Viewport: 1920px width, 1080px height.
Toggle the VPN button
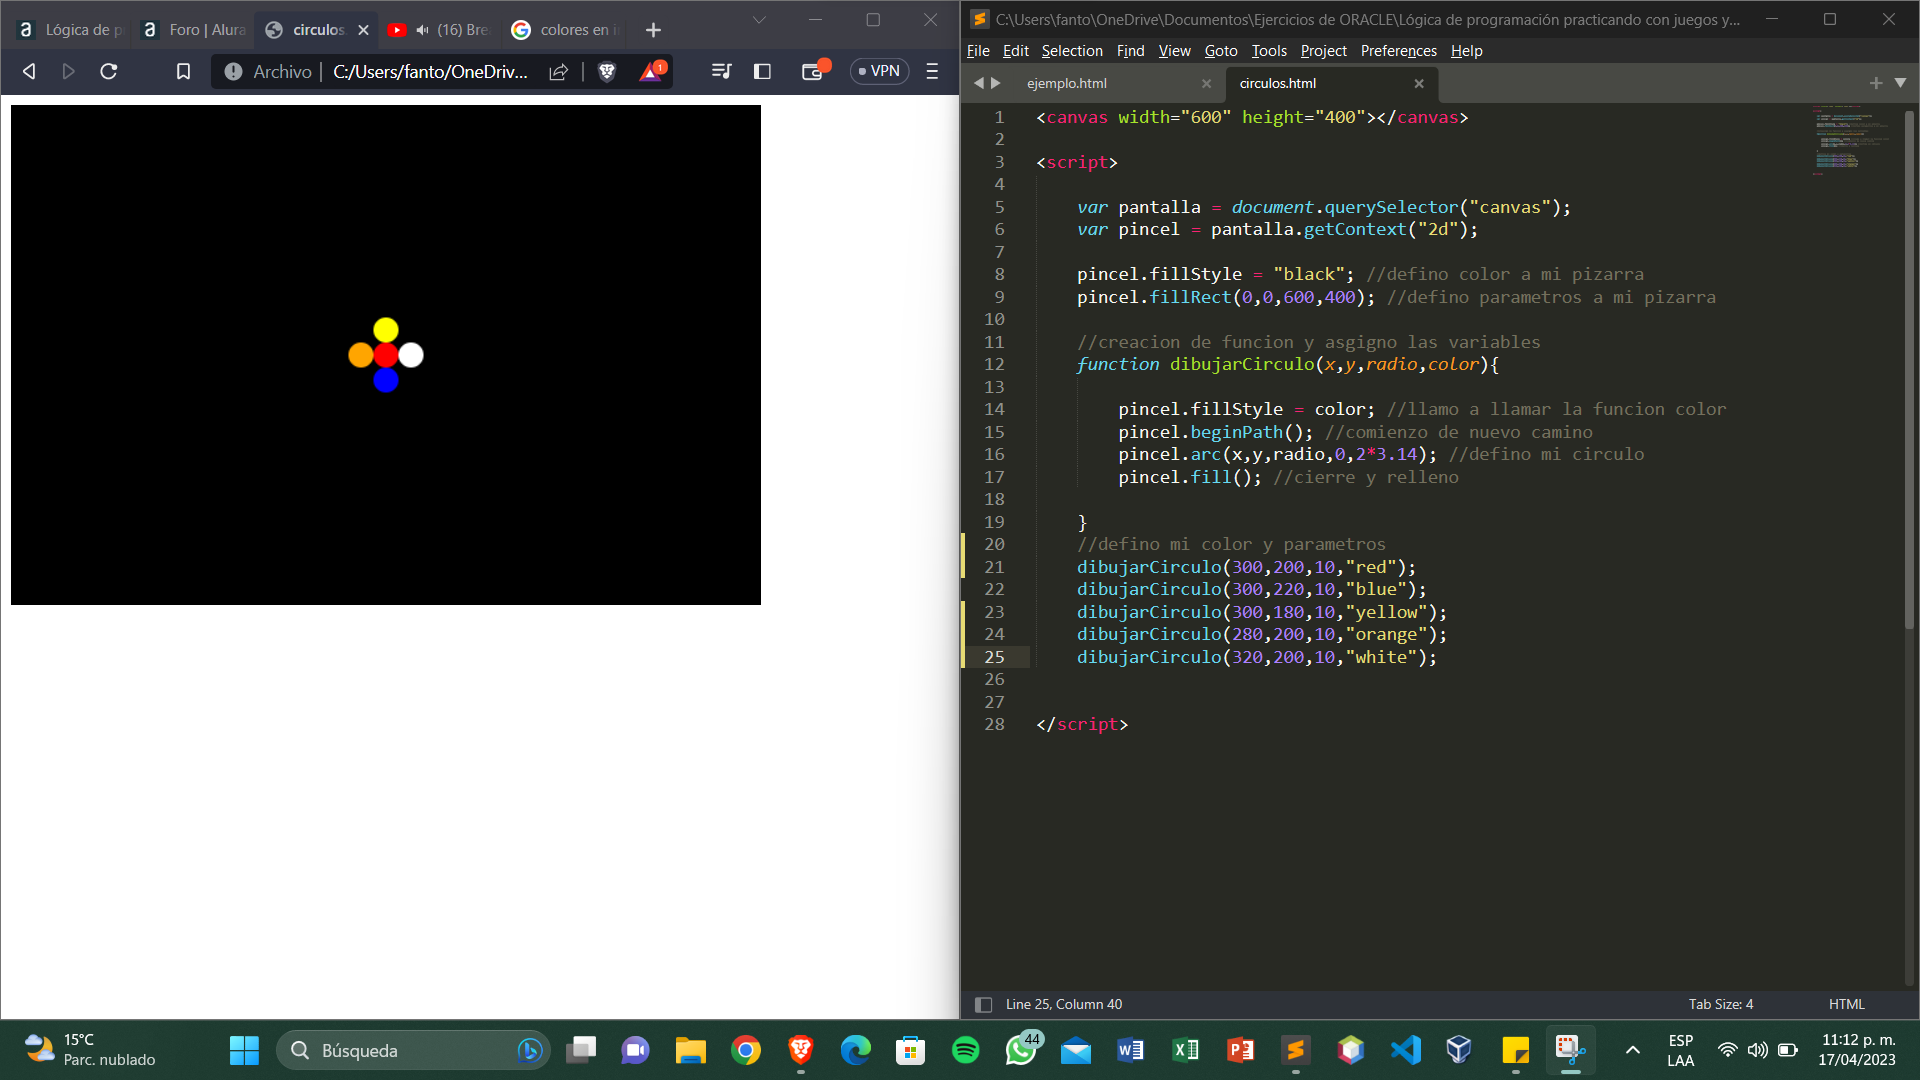(x=879, y=71)
